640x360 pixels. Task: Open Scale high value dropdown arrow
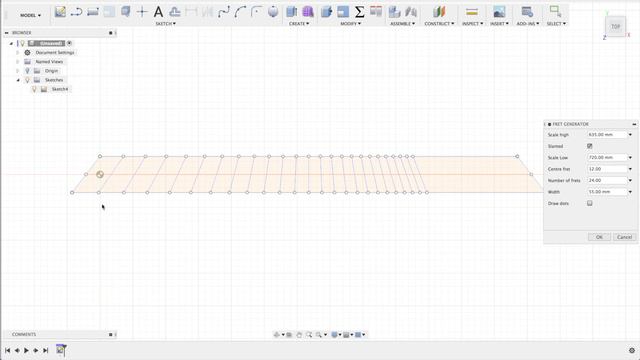pyautogui.click(x=630, y=134)
